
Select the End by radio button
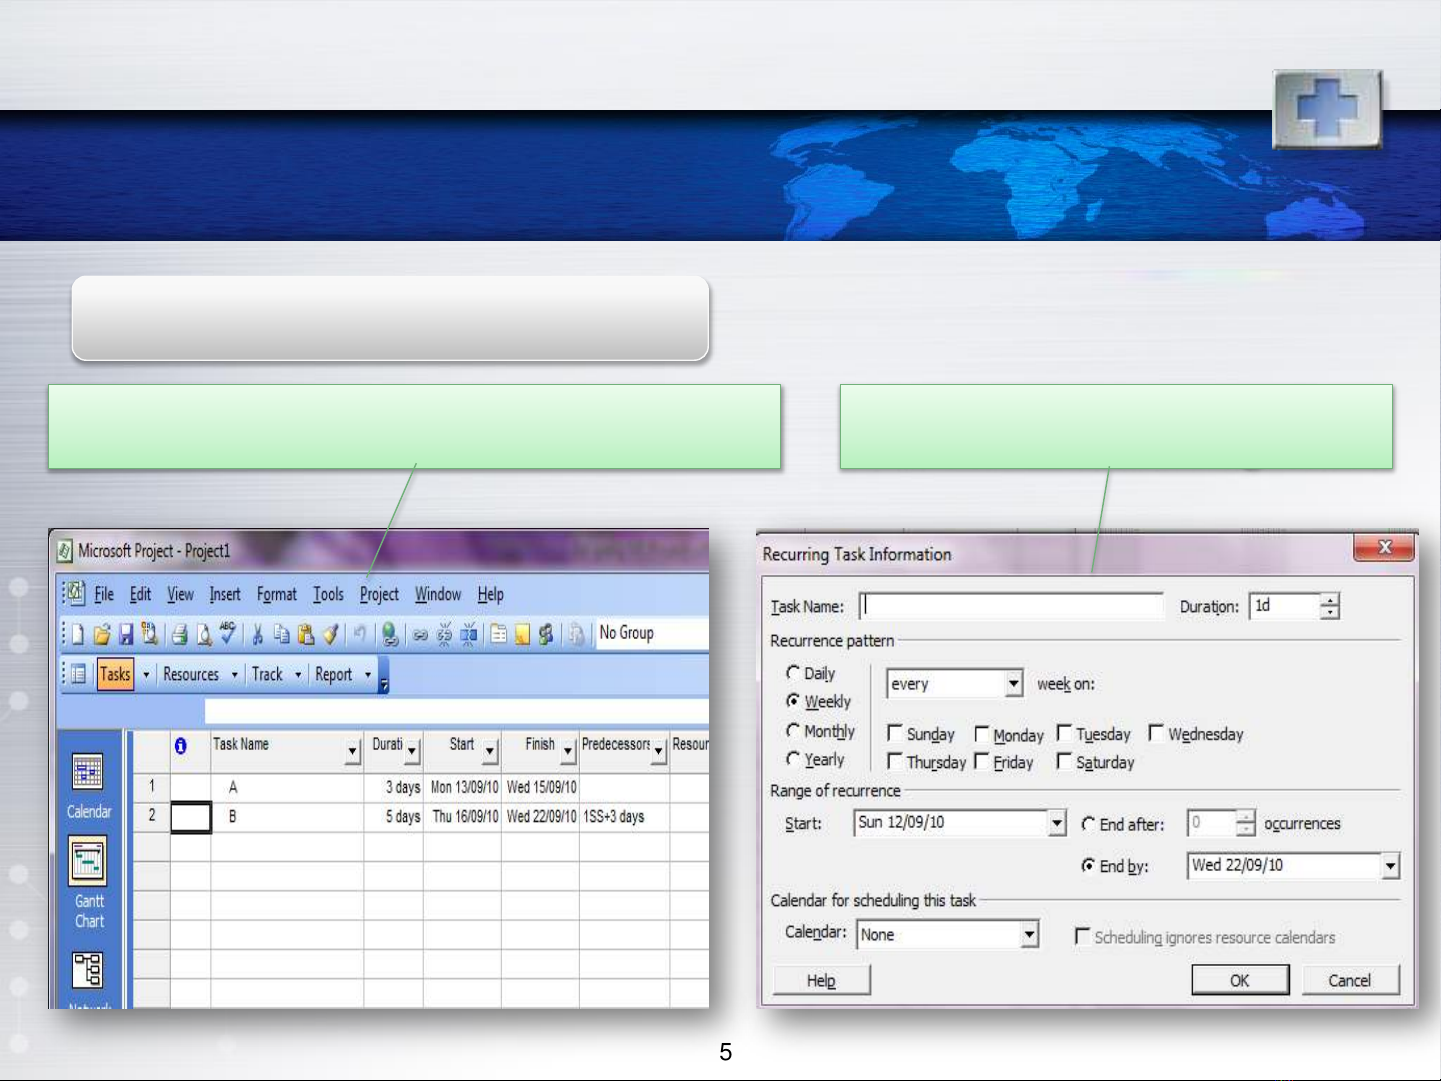pyautogui.click(x=1088, y=865)
